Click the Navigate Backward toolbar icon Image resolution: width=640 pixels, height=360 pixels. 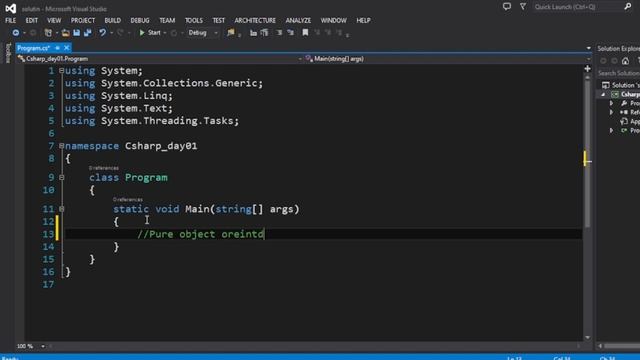[16, 33]
